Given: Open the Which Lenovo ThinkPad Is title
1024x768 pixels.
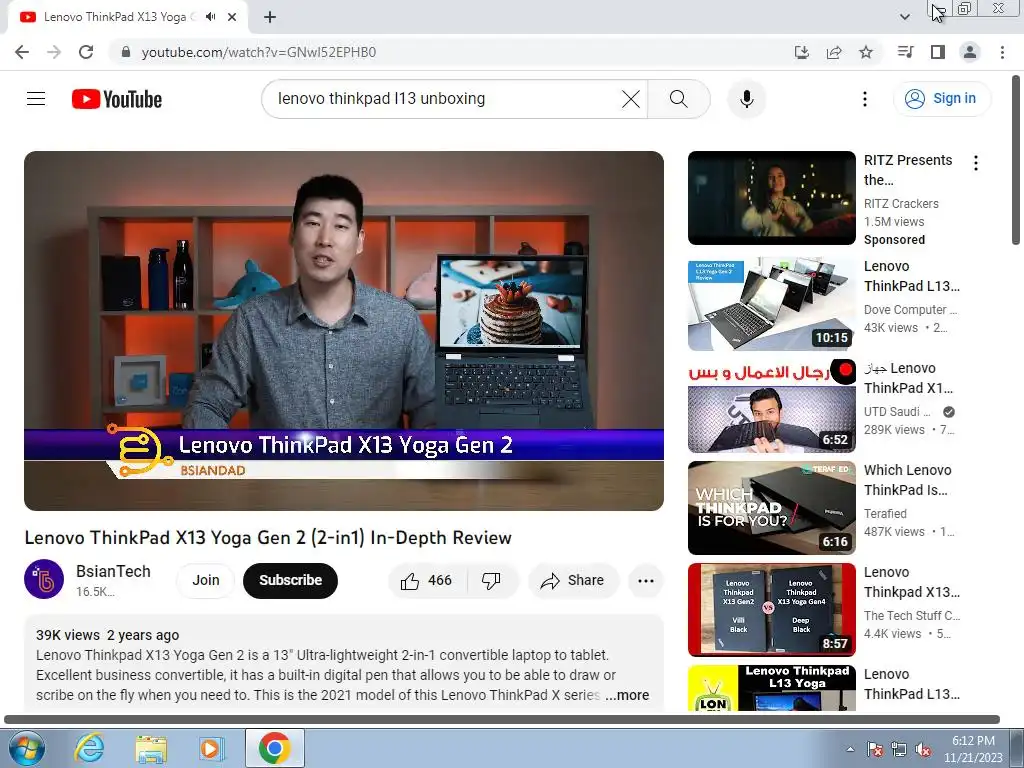Looking at the screenshot, I should pyautogui.click(x=908, y=480).
